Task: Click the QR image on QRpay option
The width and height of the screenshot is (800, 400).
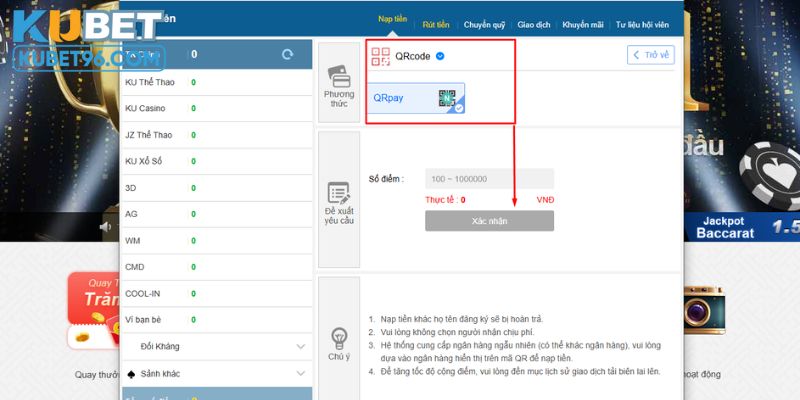Action: click(x=447, y=98)
